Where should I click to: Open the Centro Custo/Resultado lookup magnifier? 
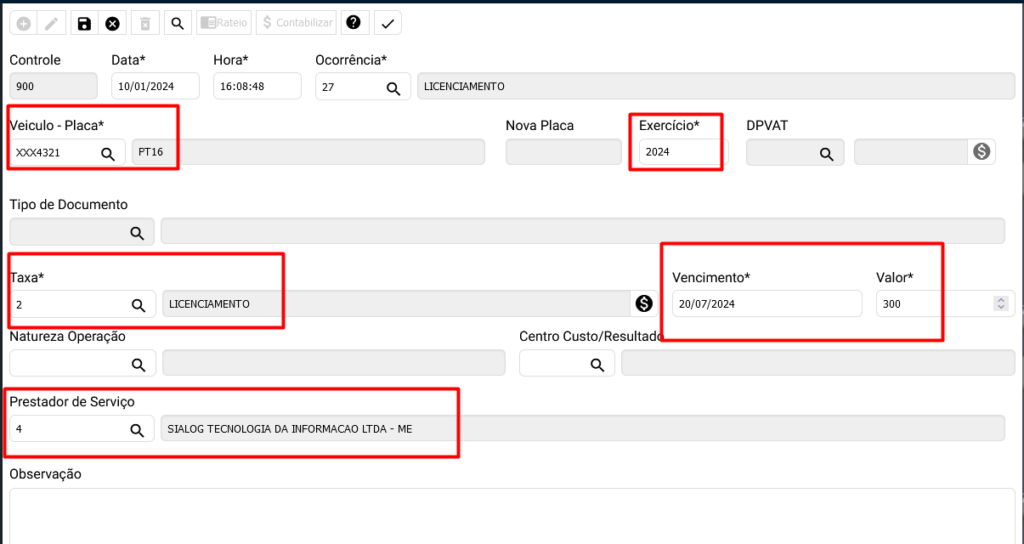point(597,365)
